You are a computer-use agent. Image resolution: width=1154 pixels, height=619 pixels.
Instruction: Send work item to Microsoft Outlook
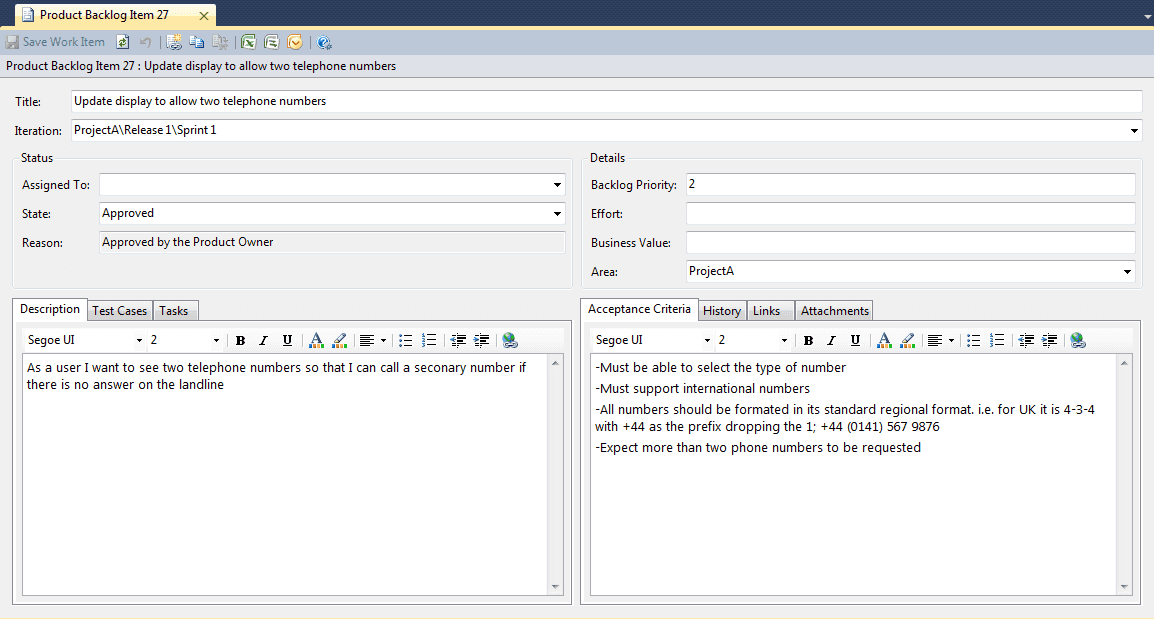295,42
